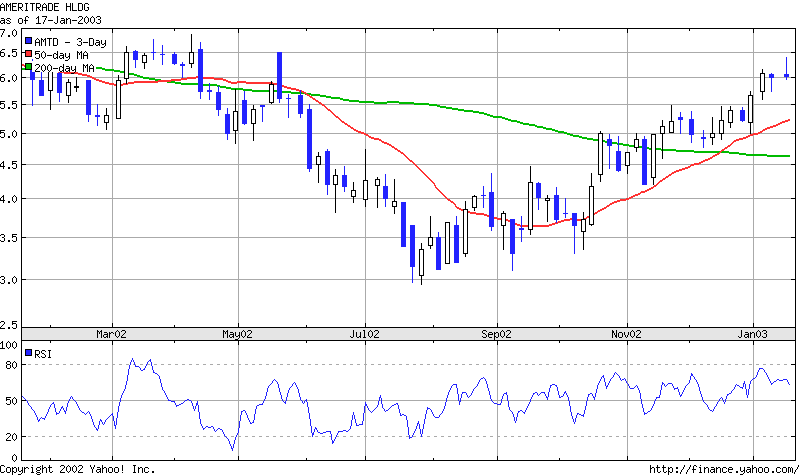Viewport: 800px width, 475px height.
Task: Click the 6.0 price axis label
Action: click(9, 78)
